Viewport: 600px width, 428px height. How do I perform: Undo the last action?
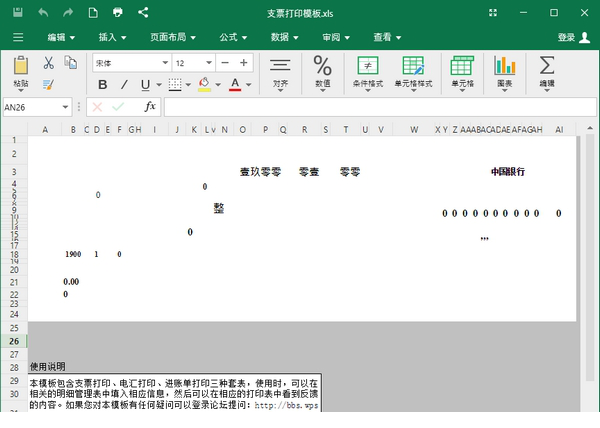point(43,13)
